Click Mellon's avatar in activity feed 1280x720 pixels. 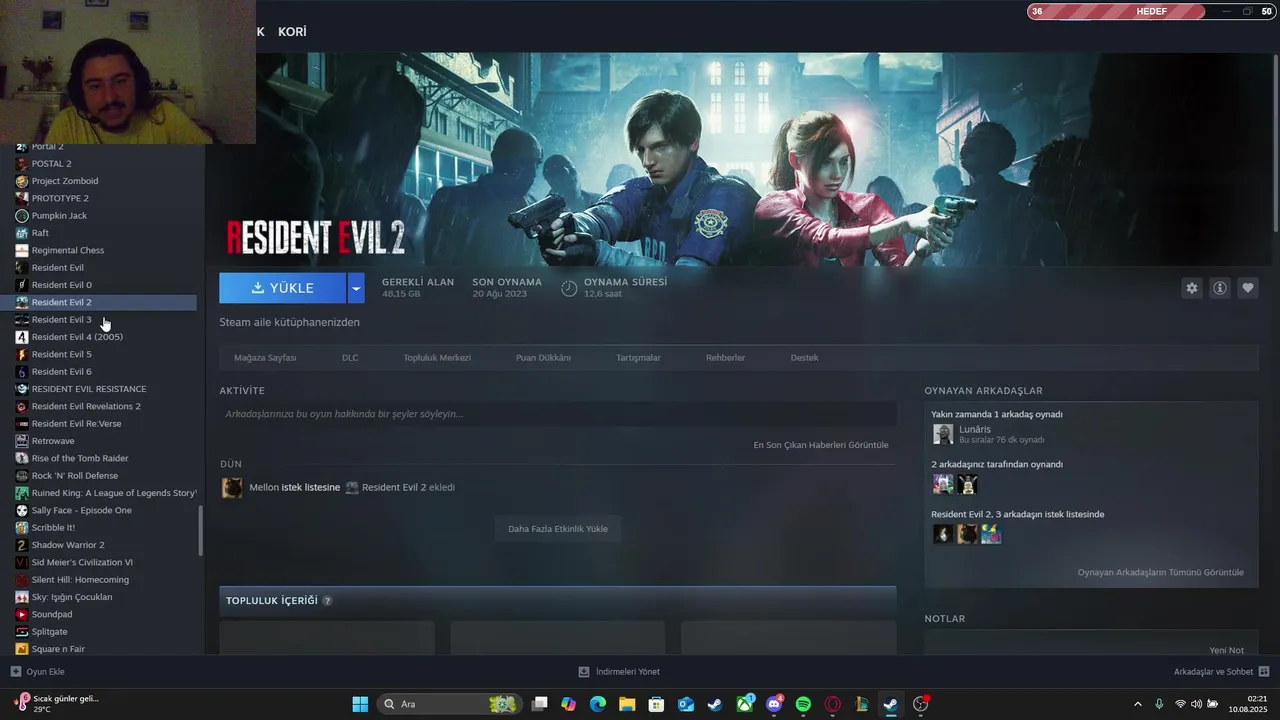[232, 488]
